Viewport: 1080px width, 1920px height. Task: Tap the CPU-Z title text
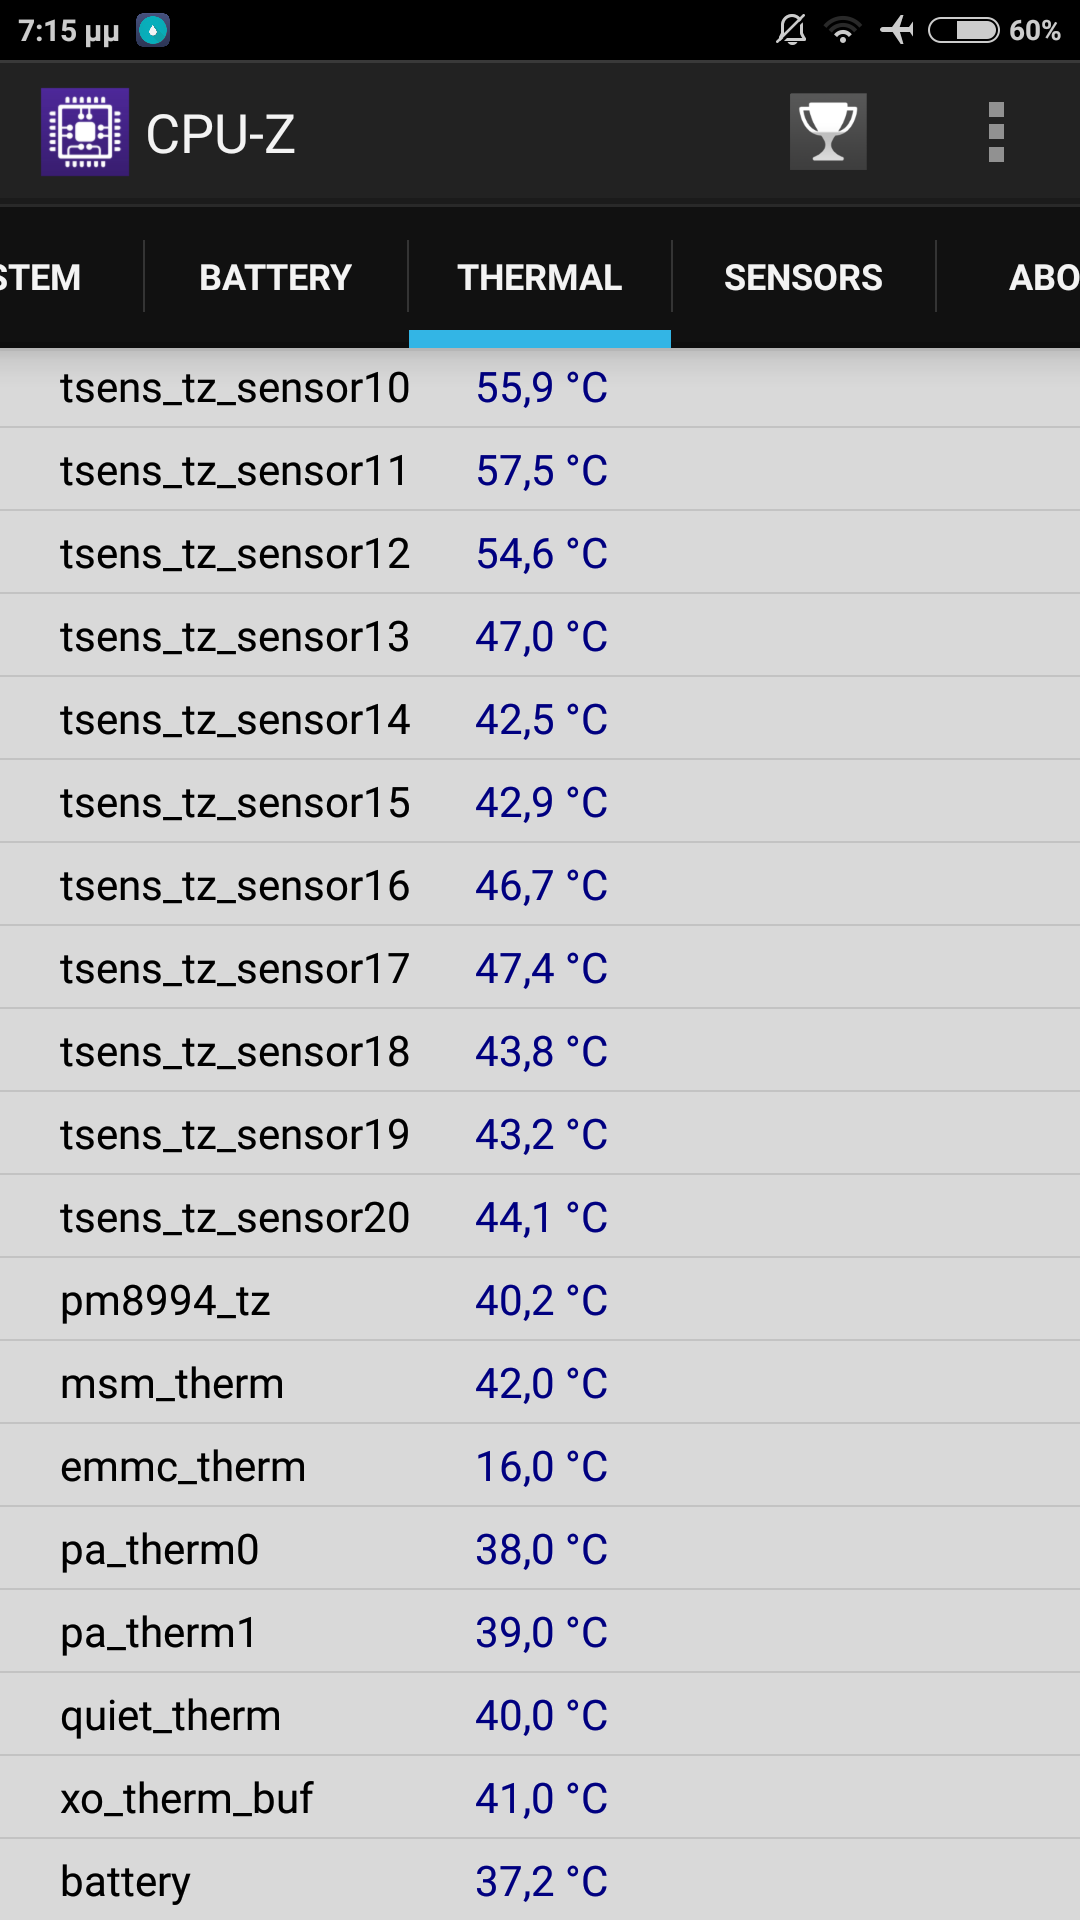pyautogui.click(x=220, y=134)
